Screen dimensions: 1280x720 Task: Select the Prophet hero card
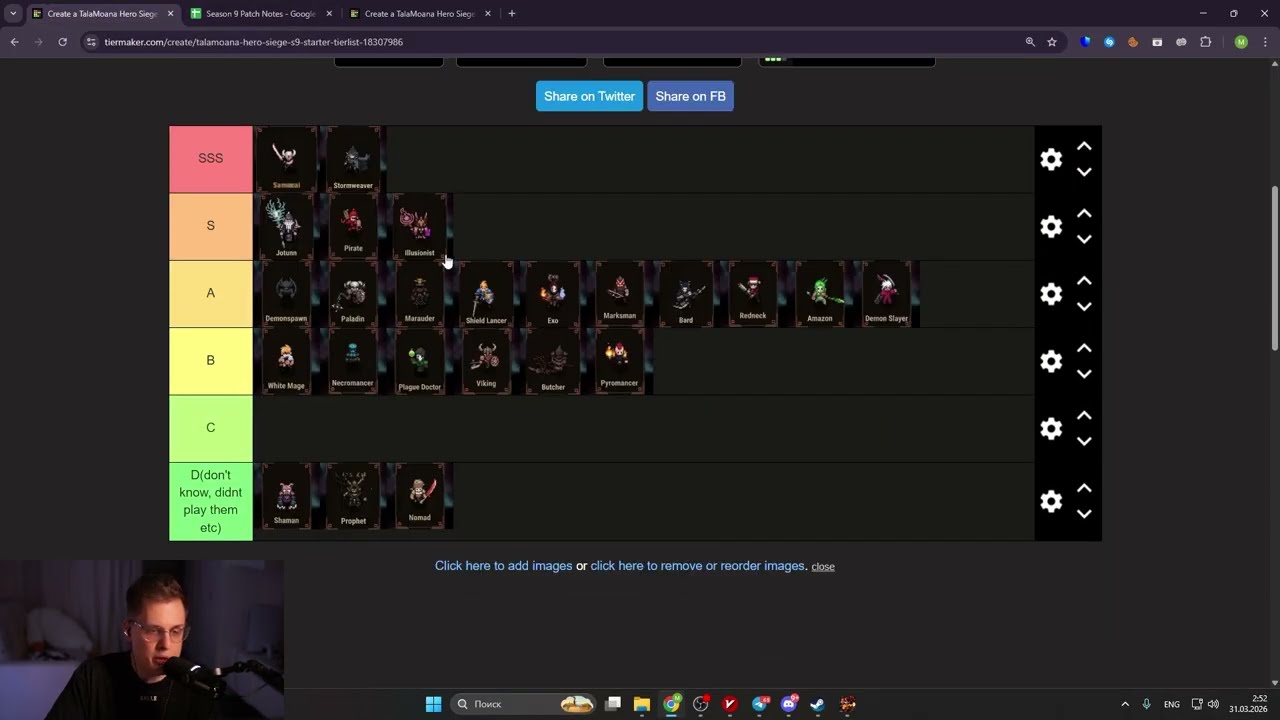tap(353, 496)
